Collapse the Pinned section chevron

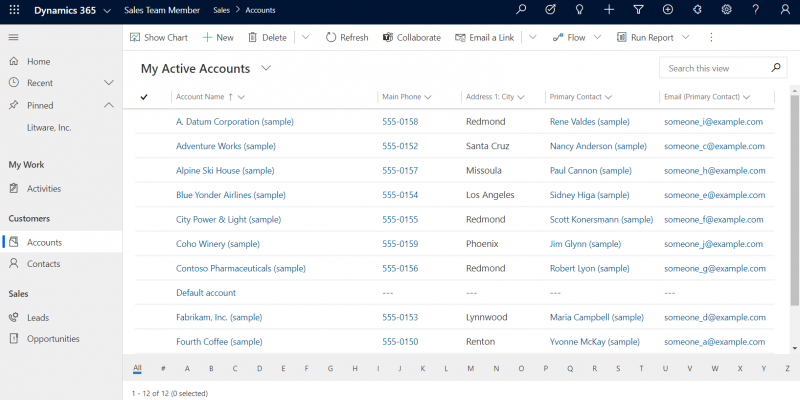point(109,105)
